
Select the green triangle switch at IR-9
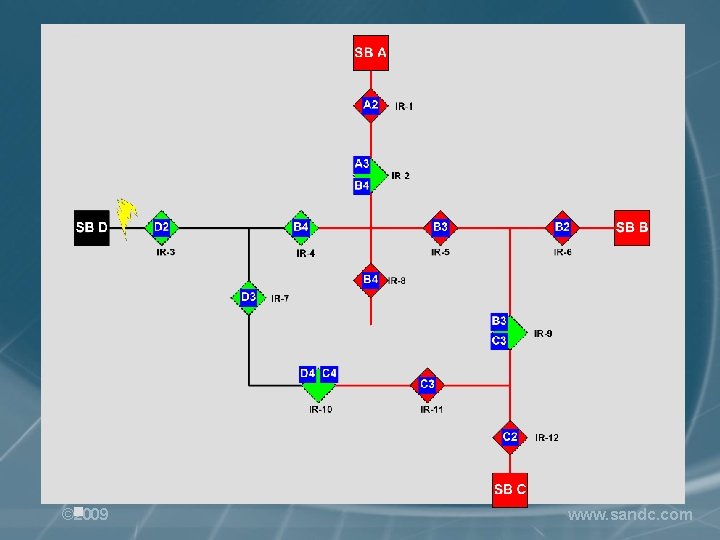(518, 332)
